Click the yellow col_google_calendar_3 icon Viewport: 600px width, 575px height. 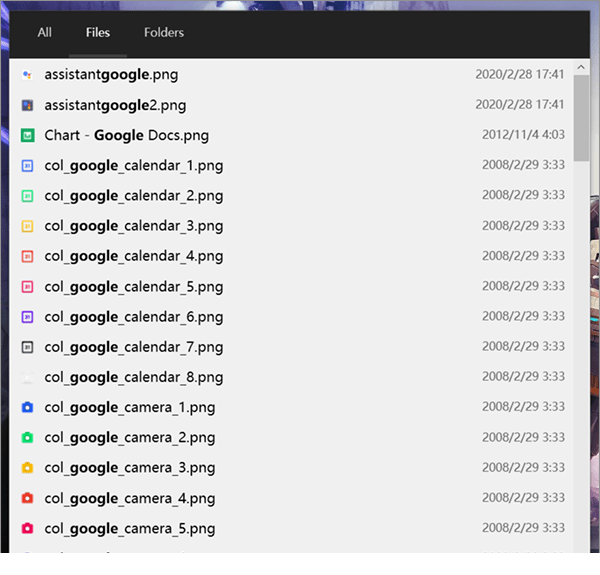[27, 226]
